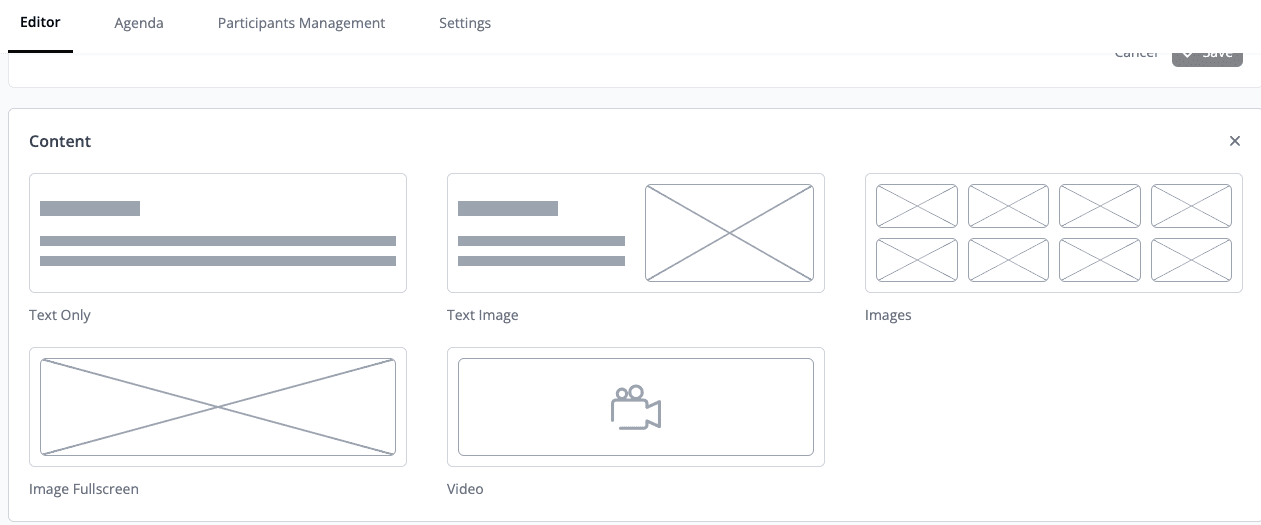1261x525 pixels.
Task: Click the top-left placeholder in the Images grid
Action: (917, 206)
